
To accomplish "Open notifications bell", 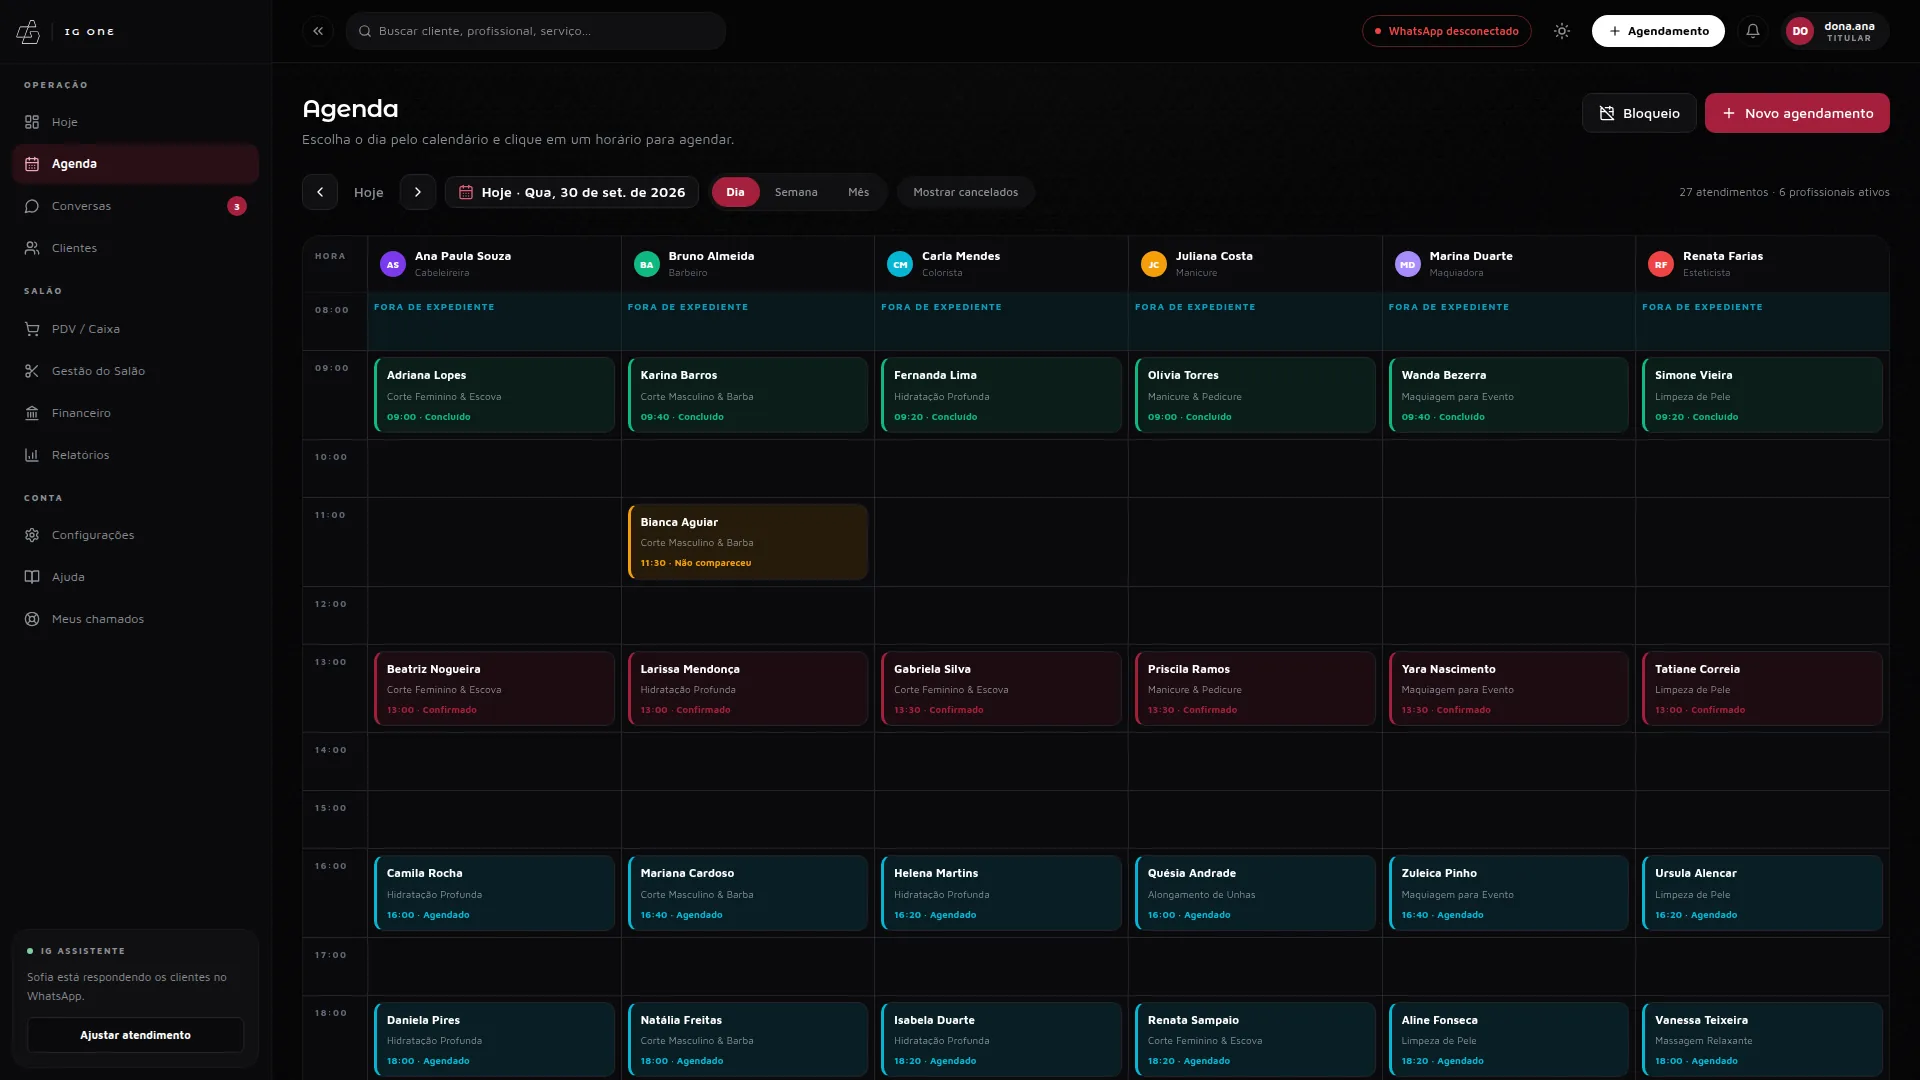I will point(1753,31).
